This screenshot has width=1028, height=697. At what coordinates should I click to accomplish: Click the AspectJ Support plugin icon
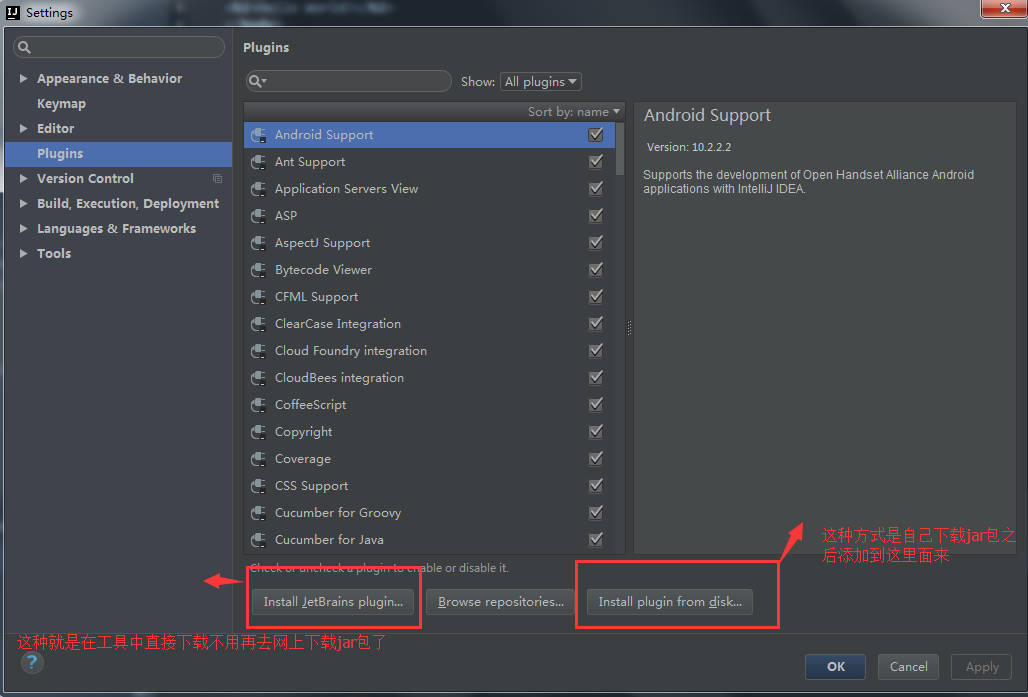coord(258,243)
